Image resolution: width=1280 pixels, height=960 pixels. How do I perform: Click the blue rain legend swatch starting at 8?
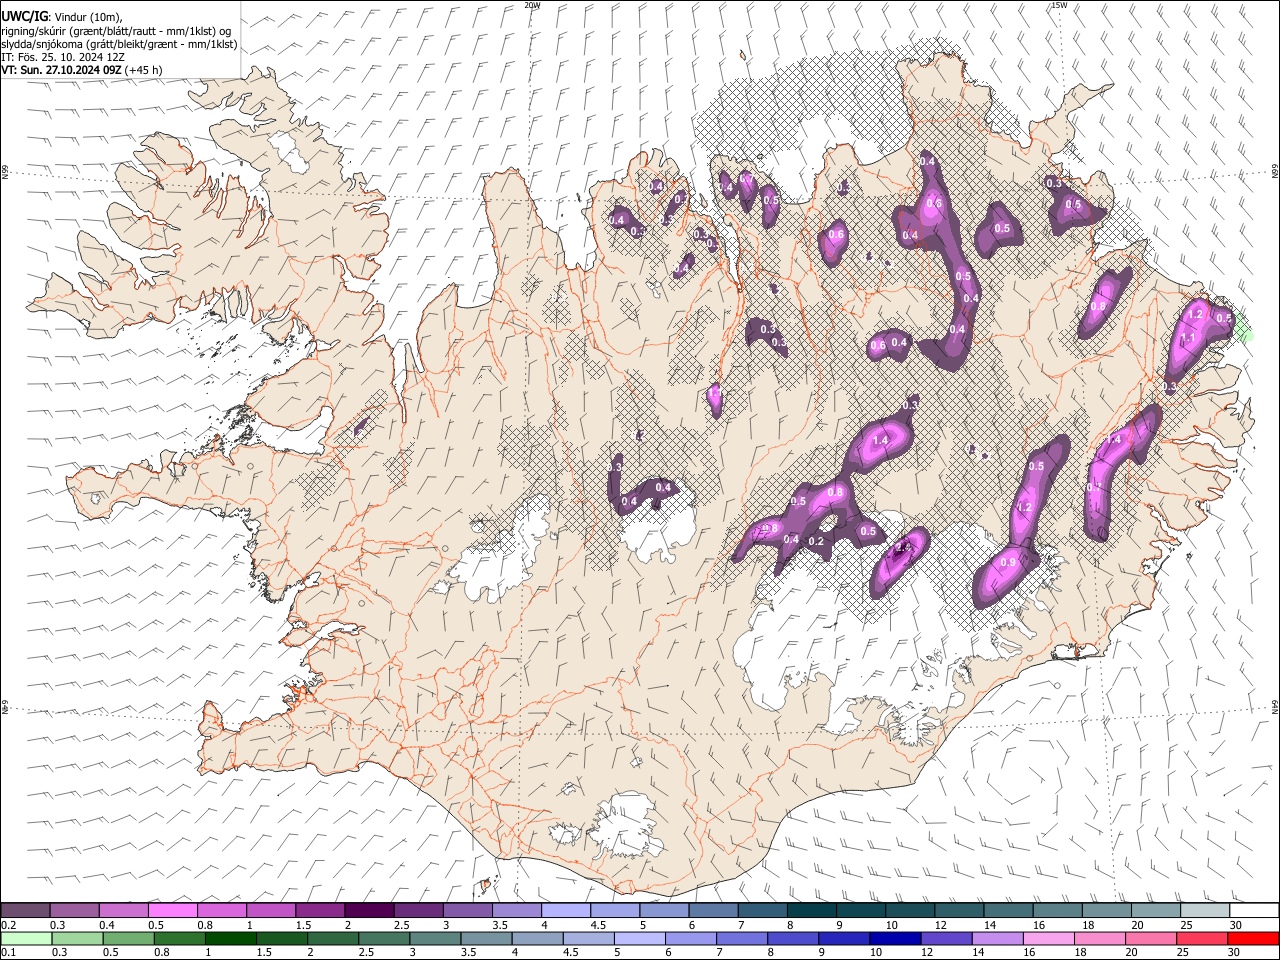pyautogui.click(x=792, y=938)
